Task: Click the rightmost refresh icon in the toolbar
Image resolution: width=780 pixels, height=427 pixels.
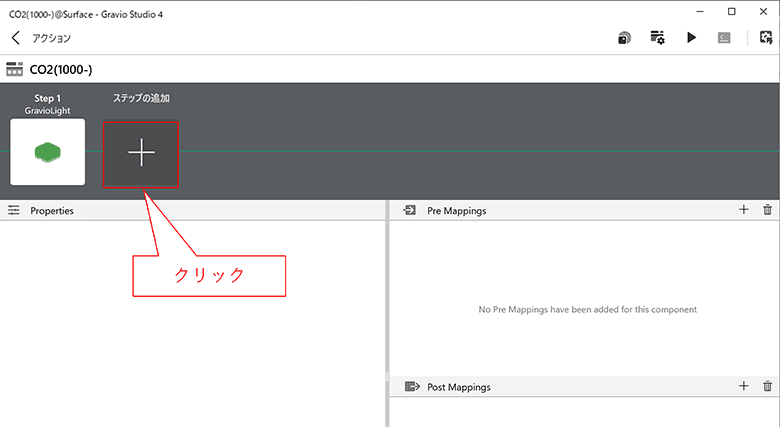Action: (766, 38)
